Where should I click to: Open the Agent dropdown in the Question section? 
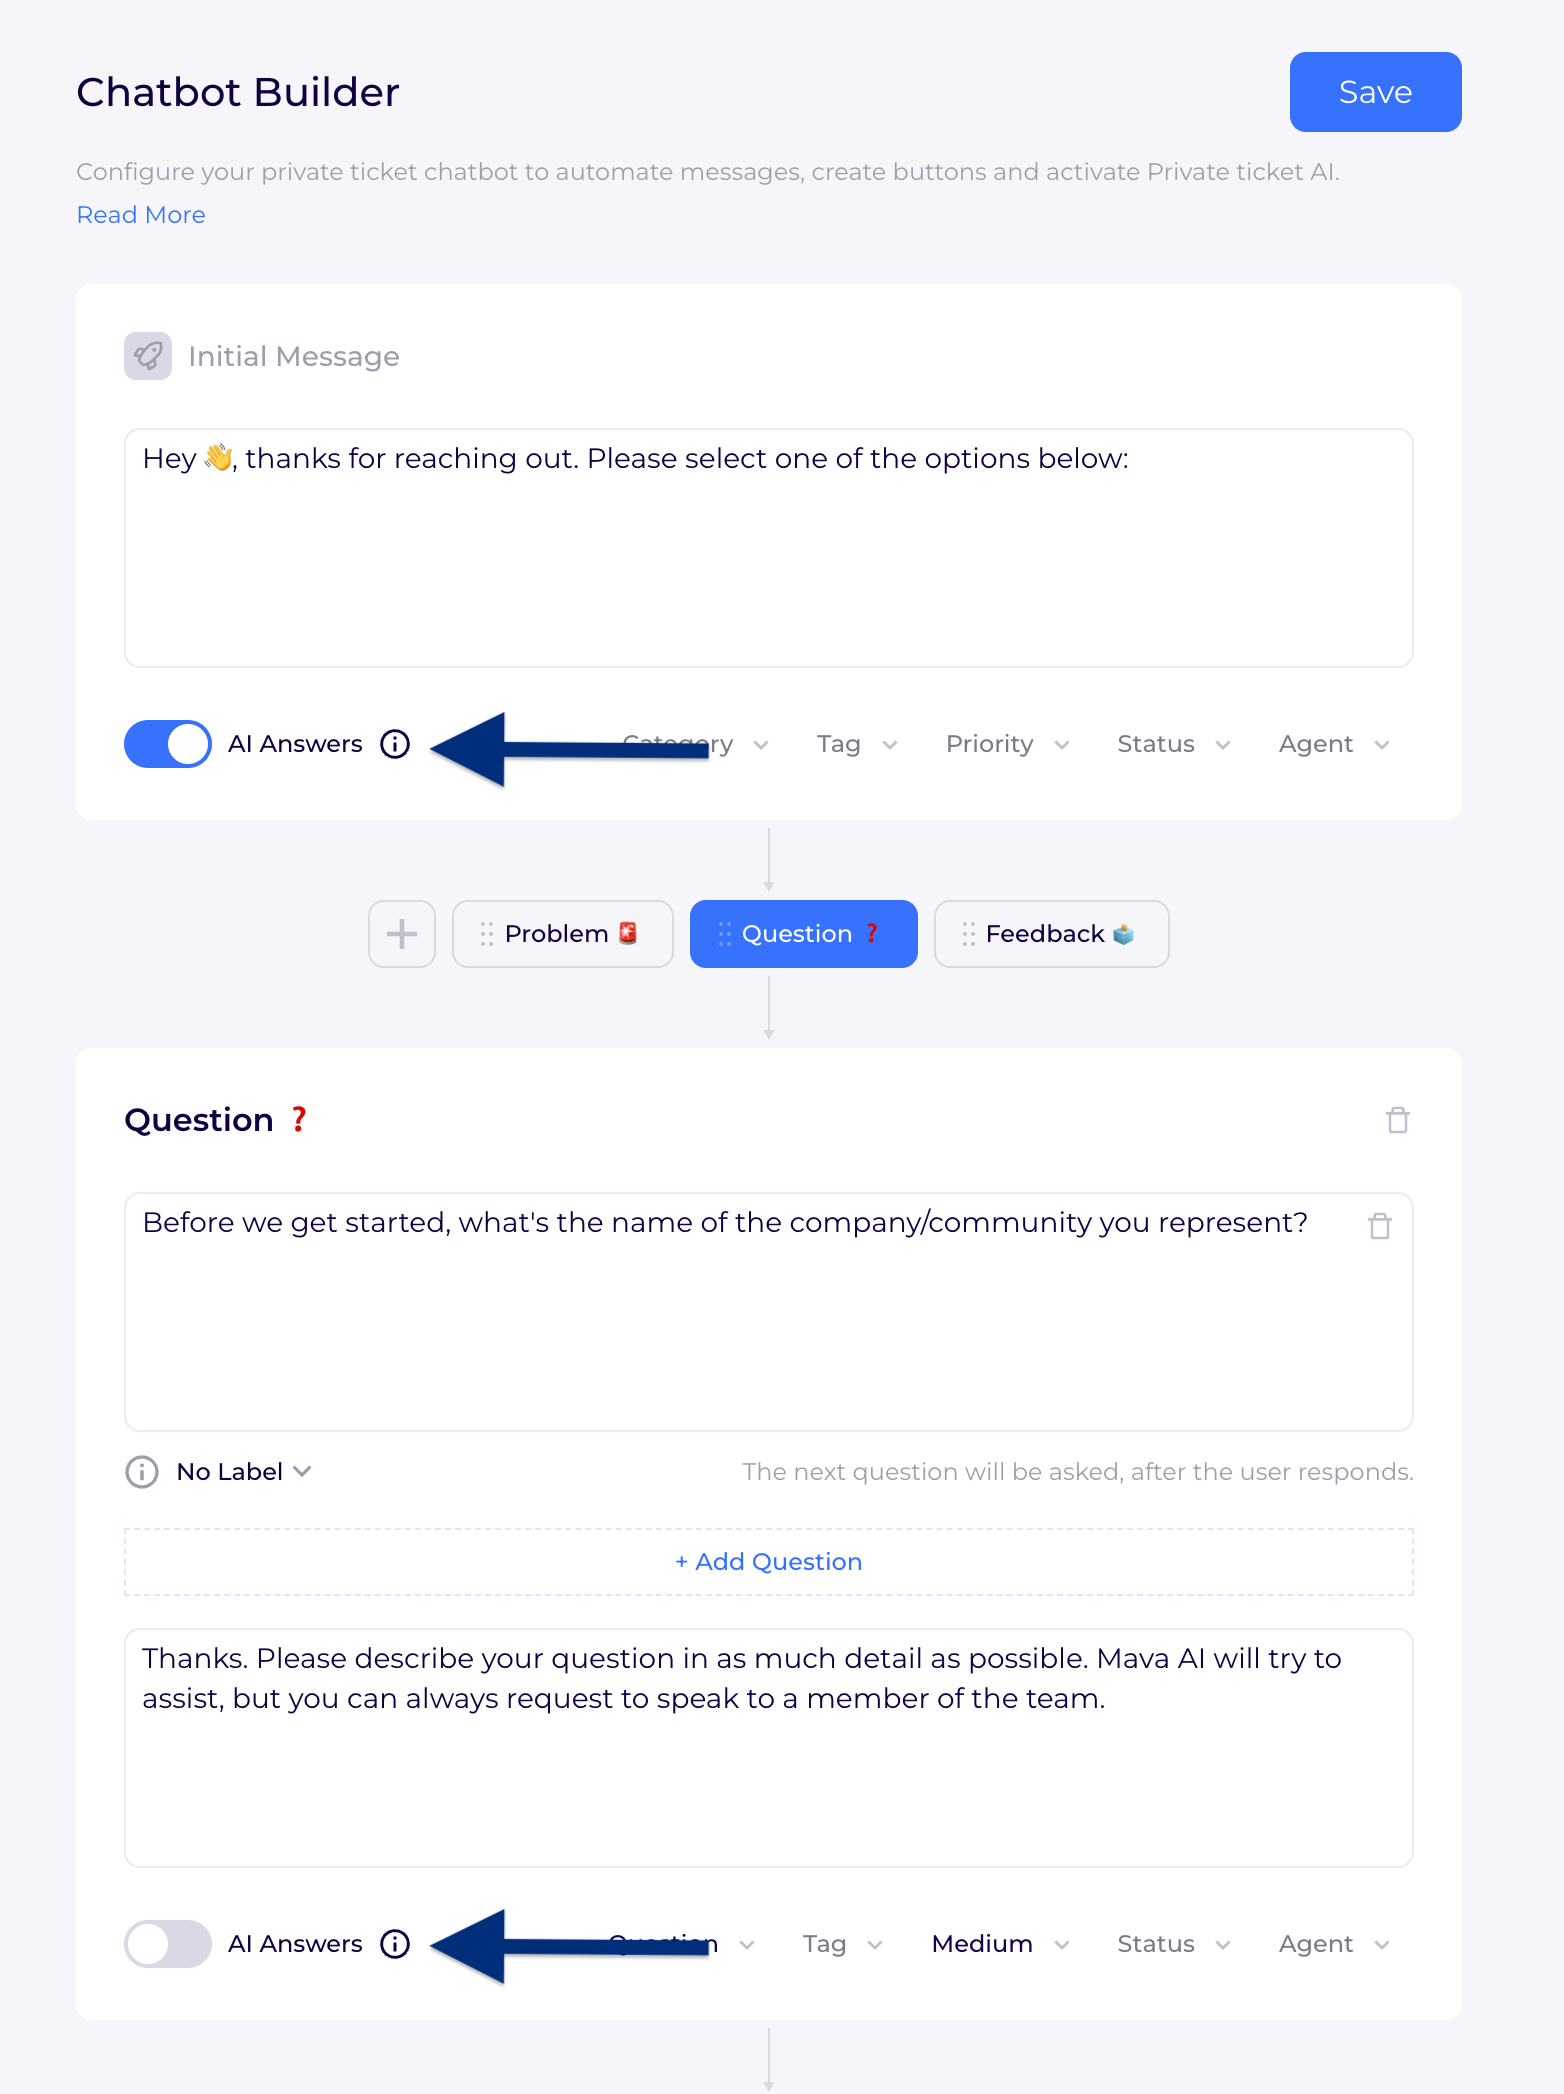1334,1944
